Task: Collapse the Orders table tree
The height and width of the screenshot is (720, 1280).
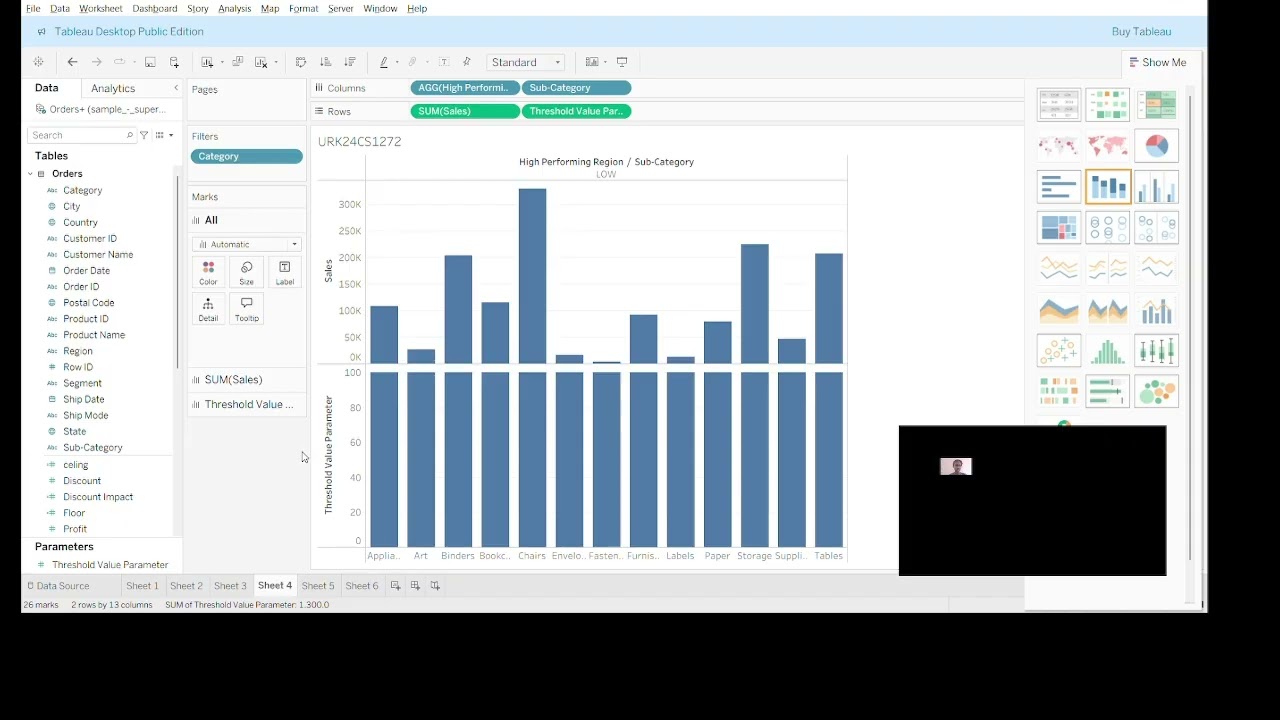Action: (30, 174)
